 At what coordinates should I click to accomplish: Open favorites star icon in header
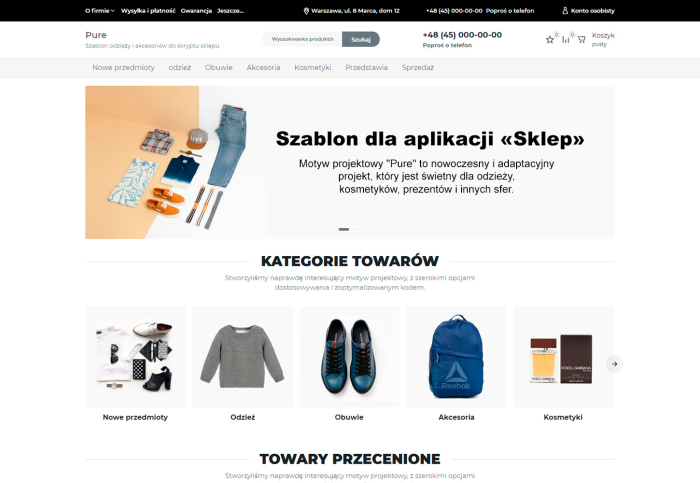tap(550, 40)
